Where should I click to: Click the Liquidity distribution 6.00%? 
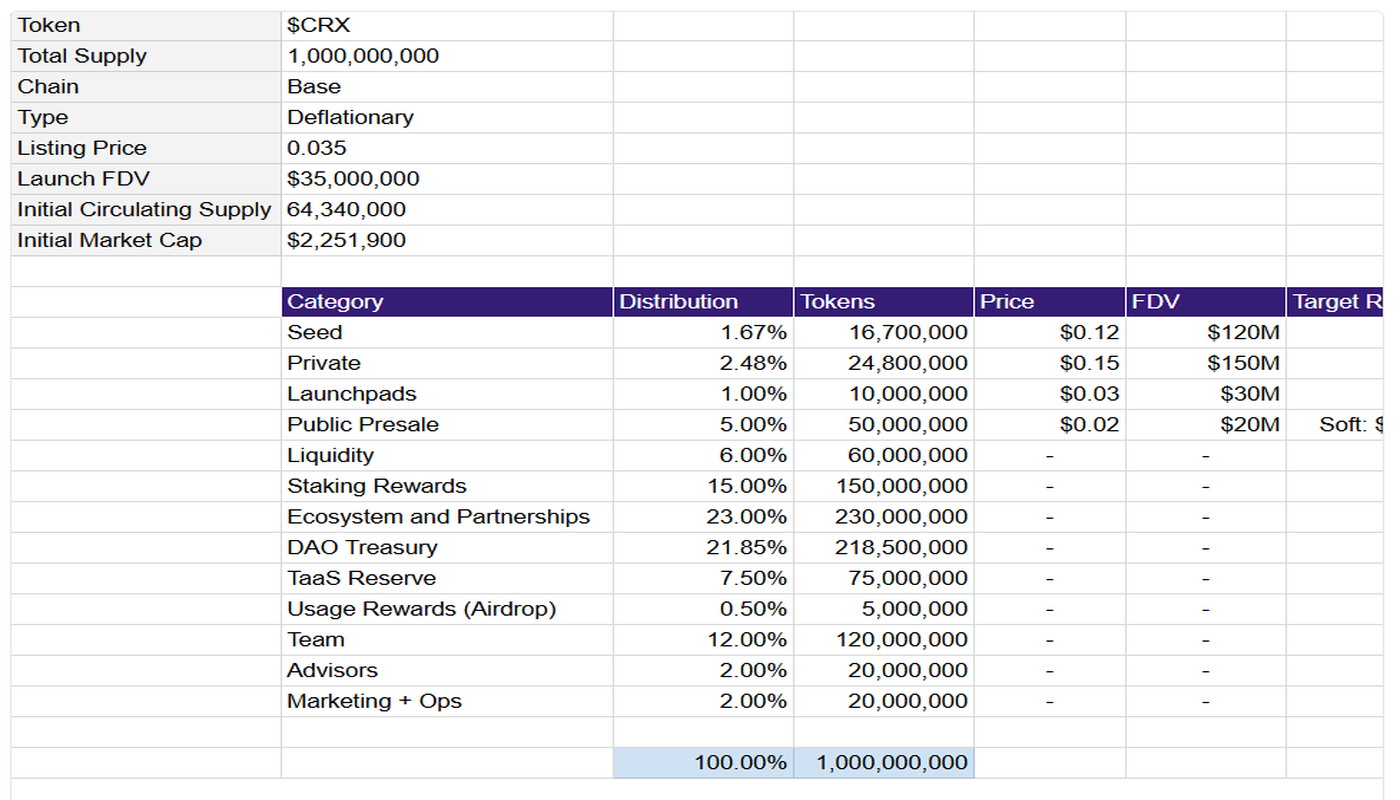704,456
